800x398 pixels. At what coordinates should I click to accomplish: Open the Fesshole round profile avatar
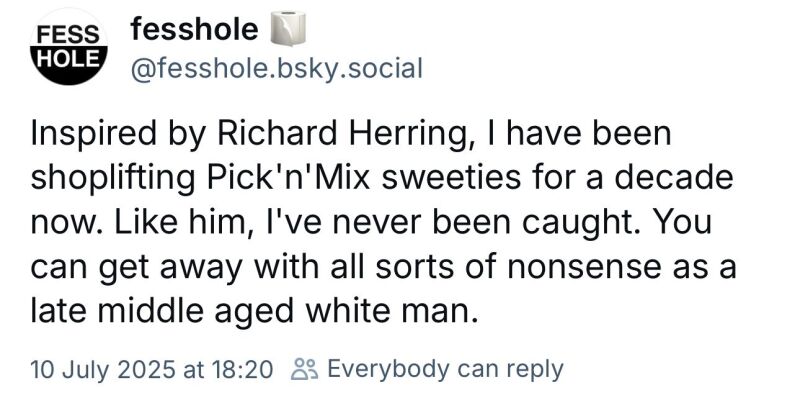(x=69, y=46)
